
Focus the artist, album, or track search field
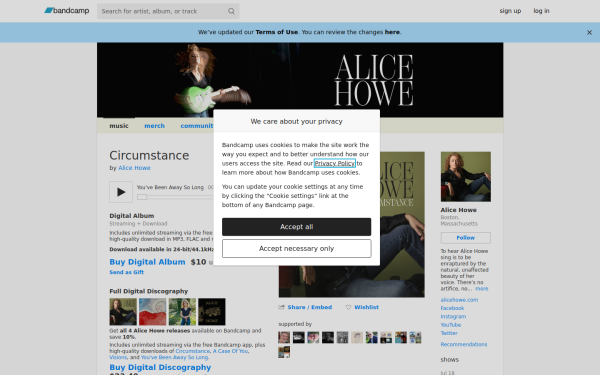tap(168, 11)
